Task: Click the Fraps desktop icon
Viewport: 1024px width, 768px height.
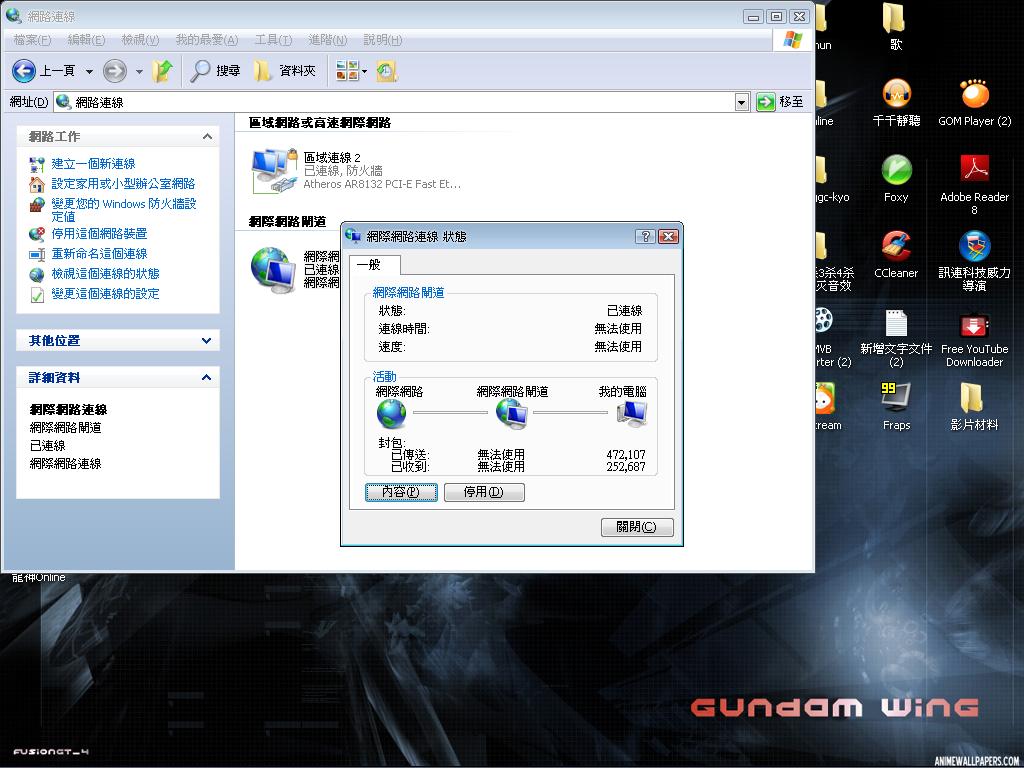Action: pyautogui.click(x=896, y=398)
